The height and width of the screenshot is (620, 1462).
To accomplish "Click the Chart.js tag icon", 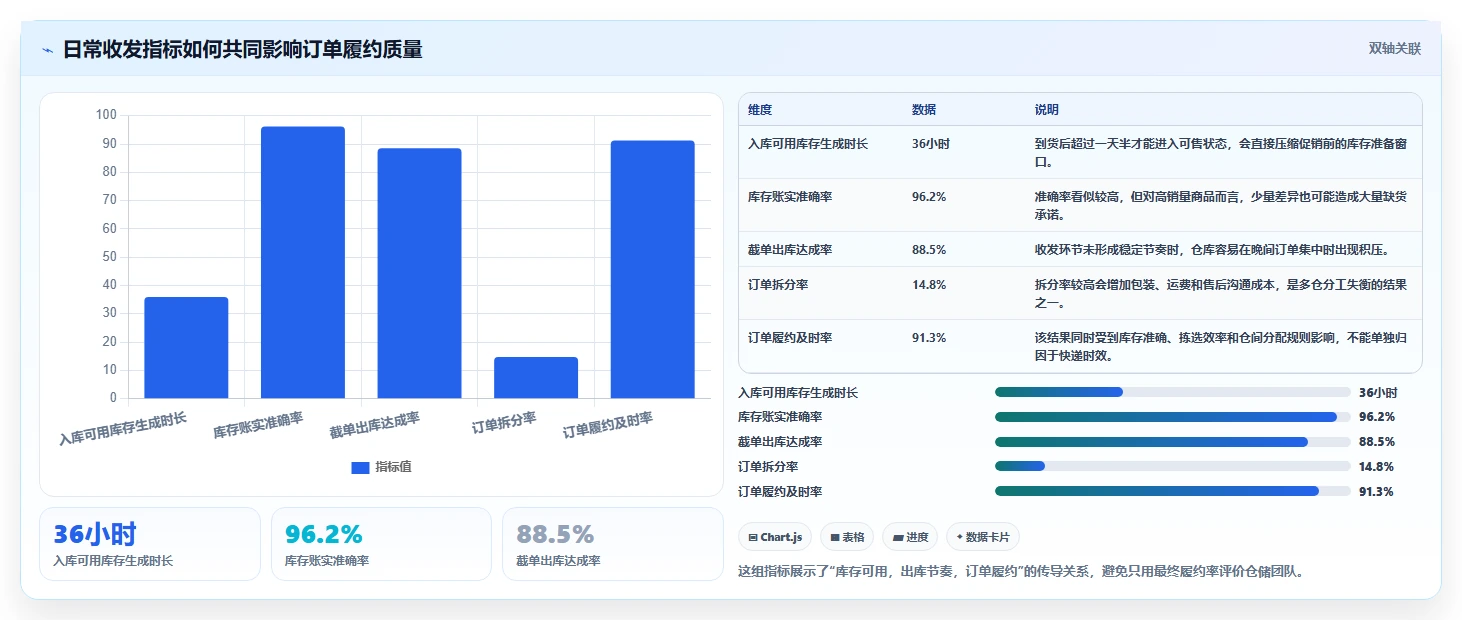I will pyautogui.click(x=752, y=538).
